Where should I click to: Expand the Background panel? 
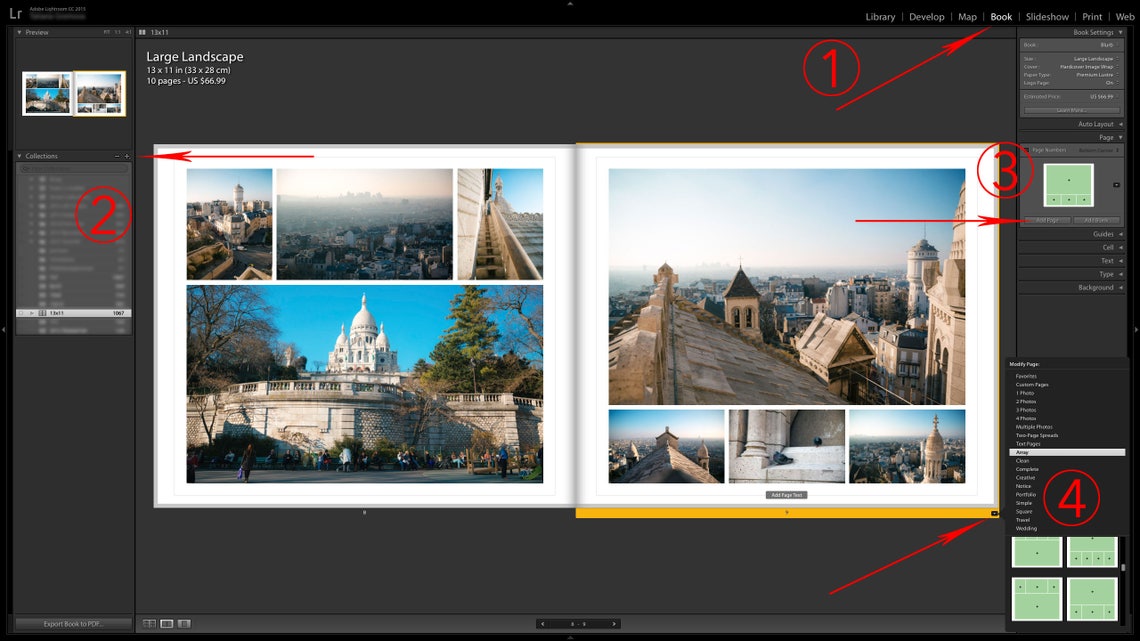coord(1120,287)
